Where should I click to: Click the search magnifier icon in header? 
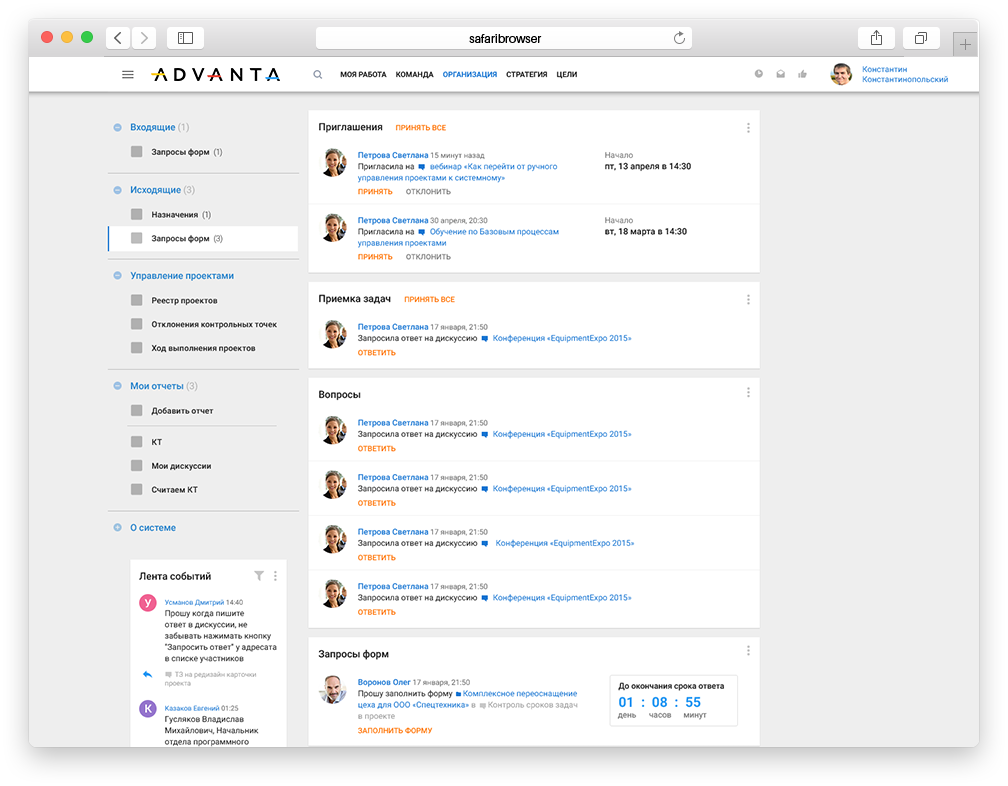[318, 75]
